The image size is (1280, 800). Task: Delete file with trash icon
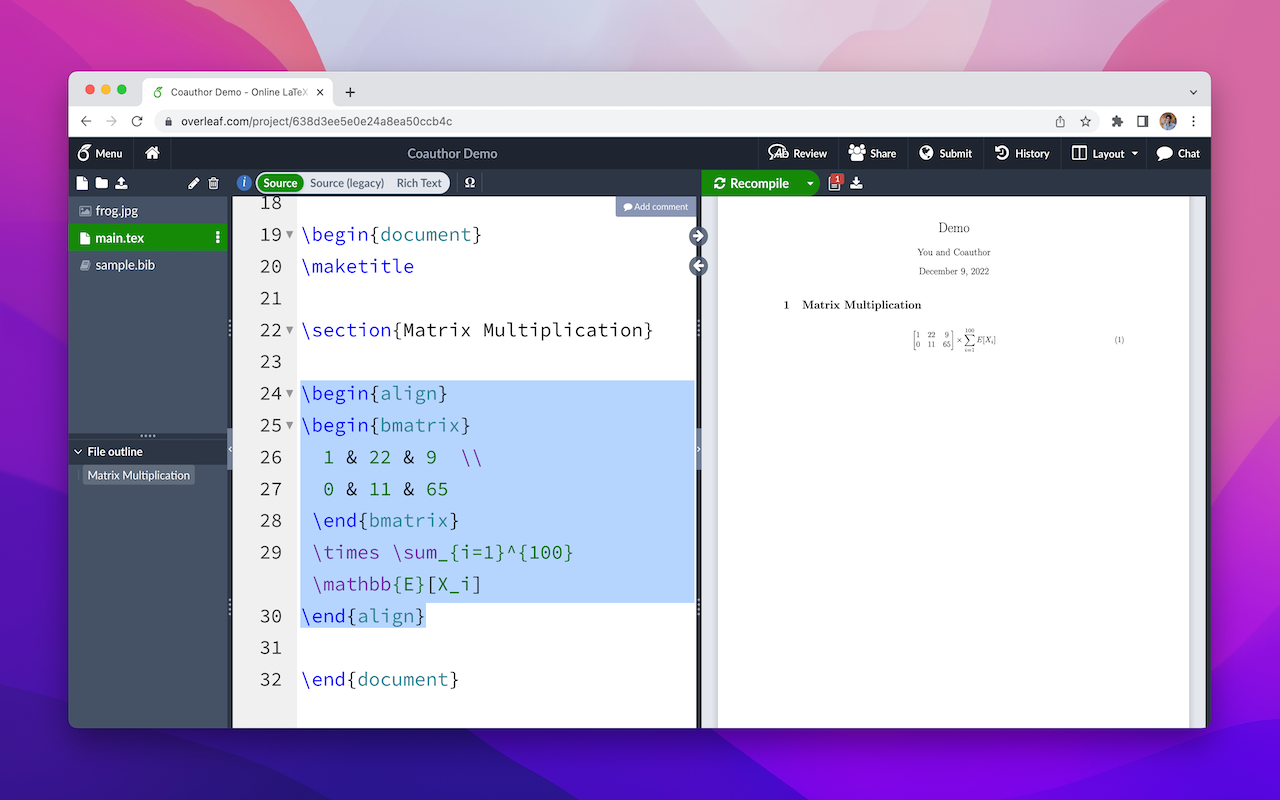(x=213, y=183)
